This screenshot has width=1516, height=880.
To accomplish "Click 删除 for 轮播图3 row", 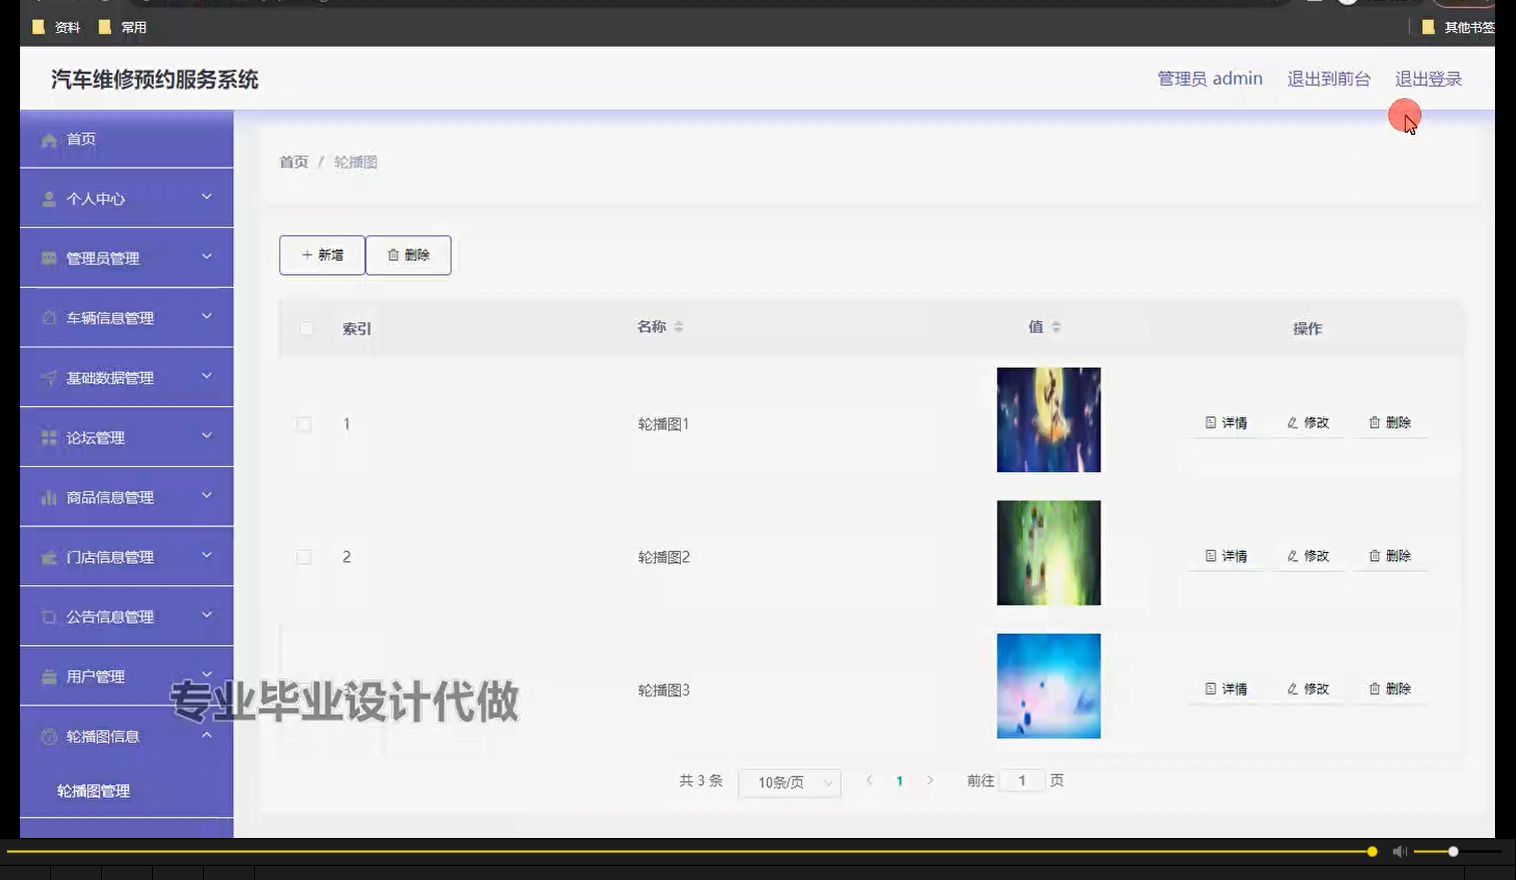I will 1390,689.
